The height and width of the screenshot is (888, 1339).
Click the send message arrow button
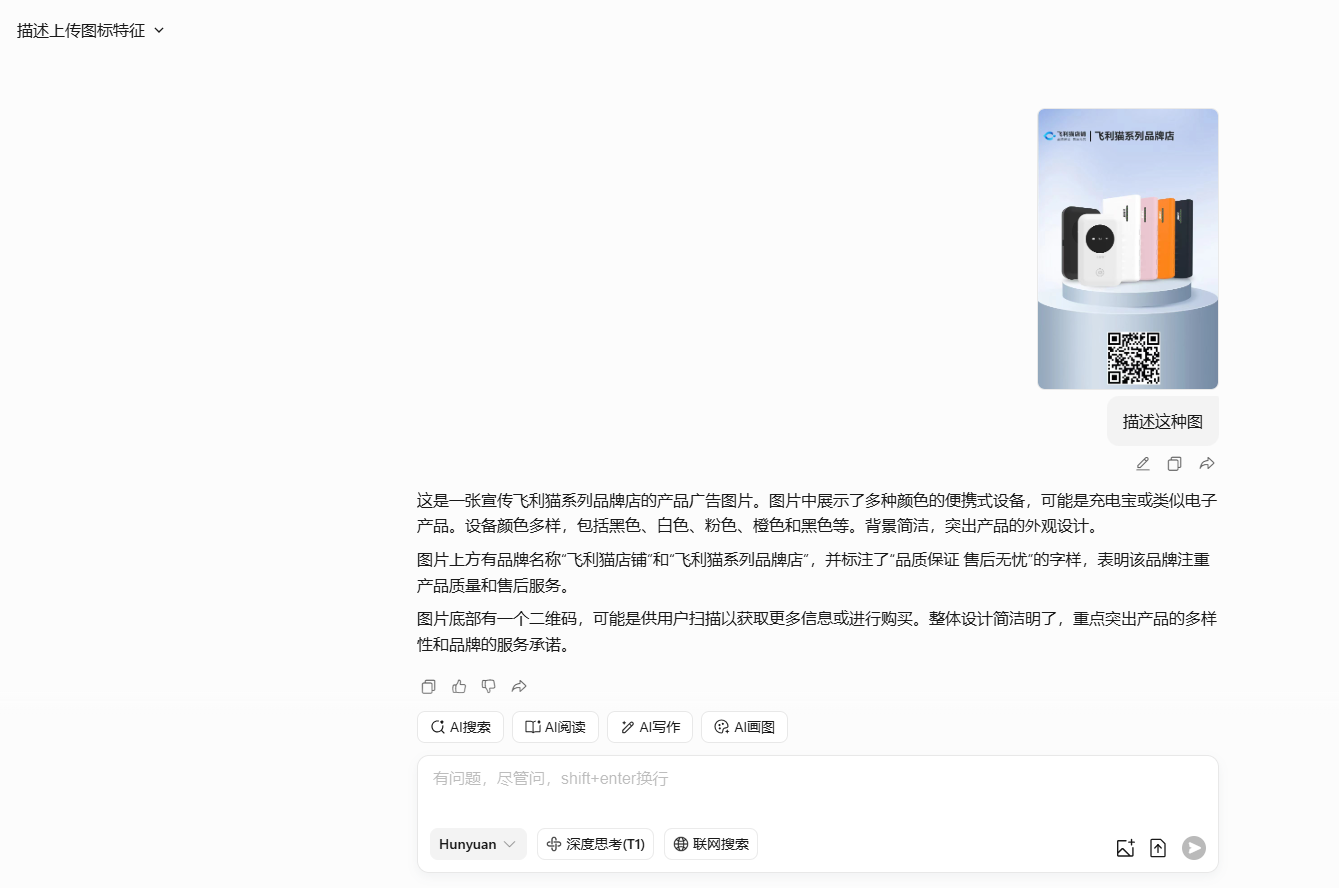1193,847
